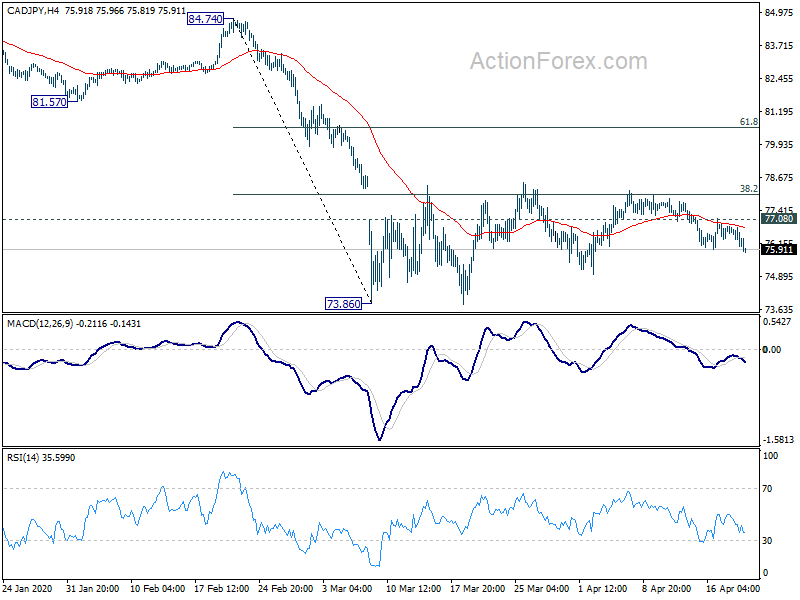Image resolution: width=800 pixels, height=600 pixels.
Task: Click the 17 Feb 12:00 time label
Action: coord(221,588)
